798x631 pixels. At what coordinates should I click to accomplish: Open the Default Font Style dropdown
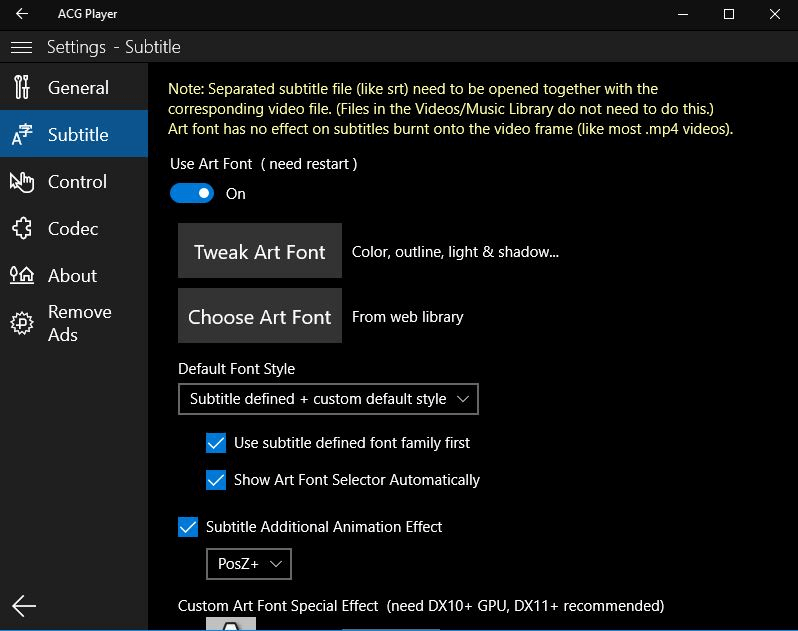coord(328,399)
